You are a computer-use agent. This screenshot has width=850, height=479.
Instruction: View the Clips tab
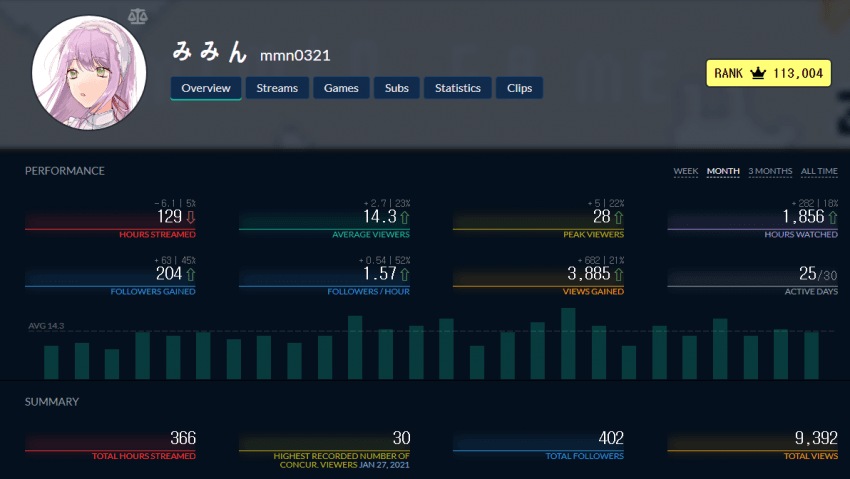click(519, 88)
